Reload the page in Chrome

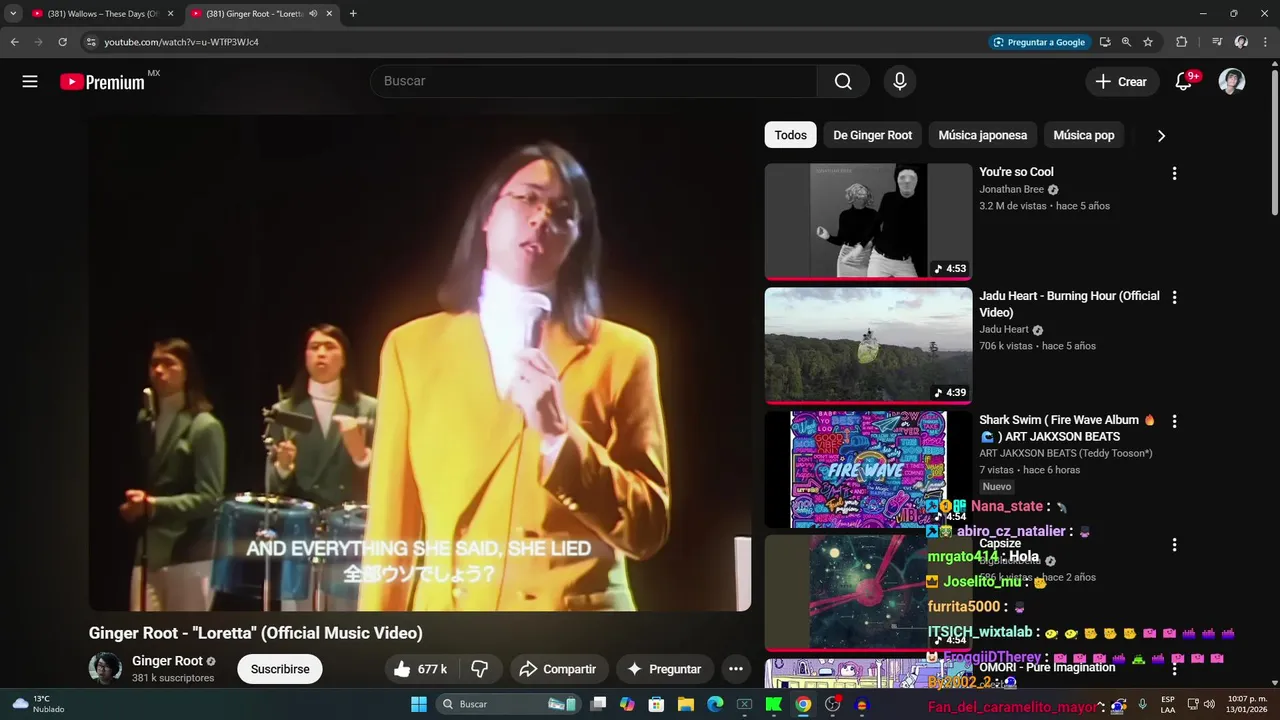tap(62, 42)
